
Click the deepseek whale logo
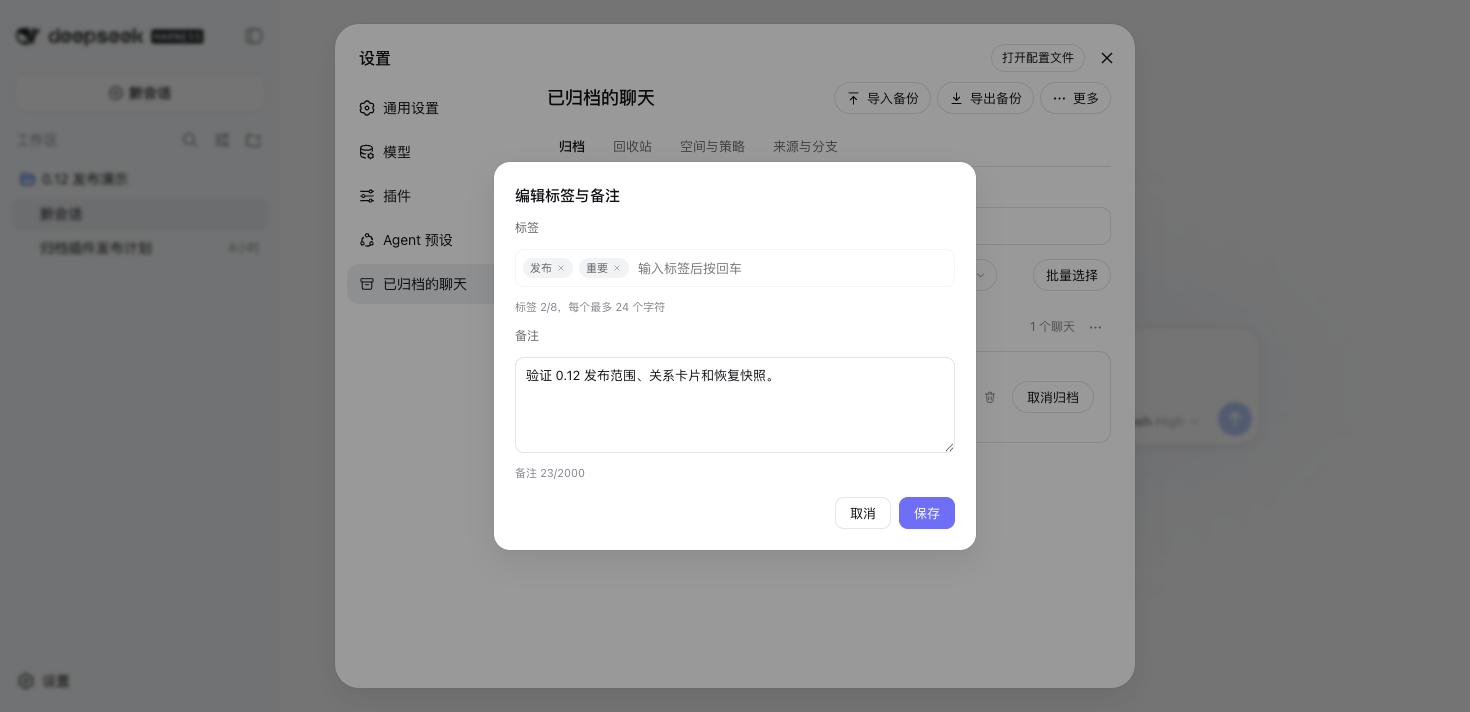pos(28,36)
